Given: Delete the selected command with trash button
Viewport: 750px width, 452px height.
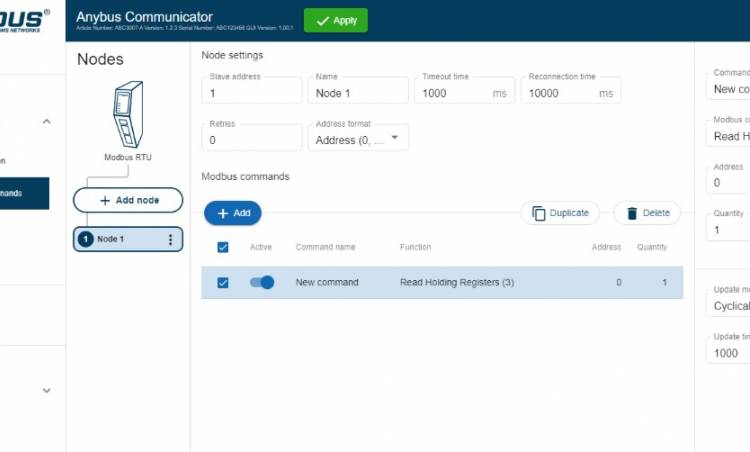Looking at the screenshot, I should pyautogui.click(x=646, y=213).
